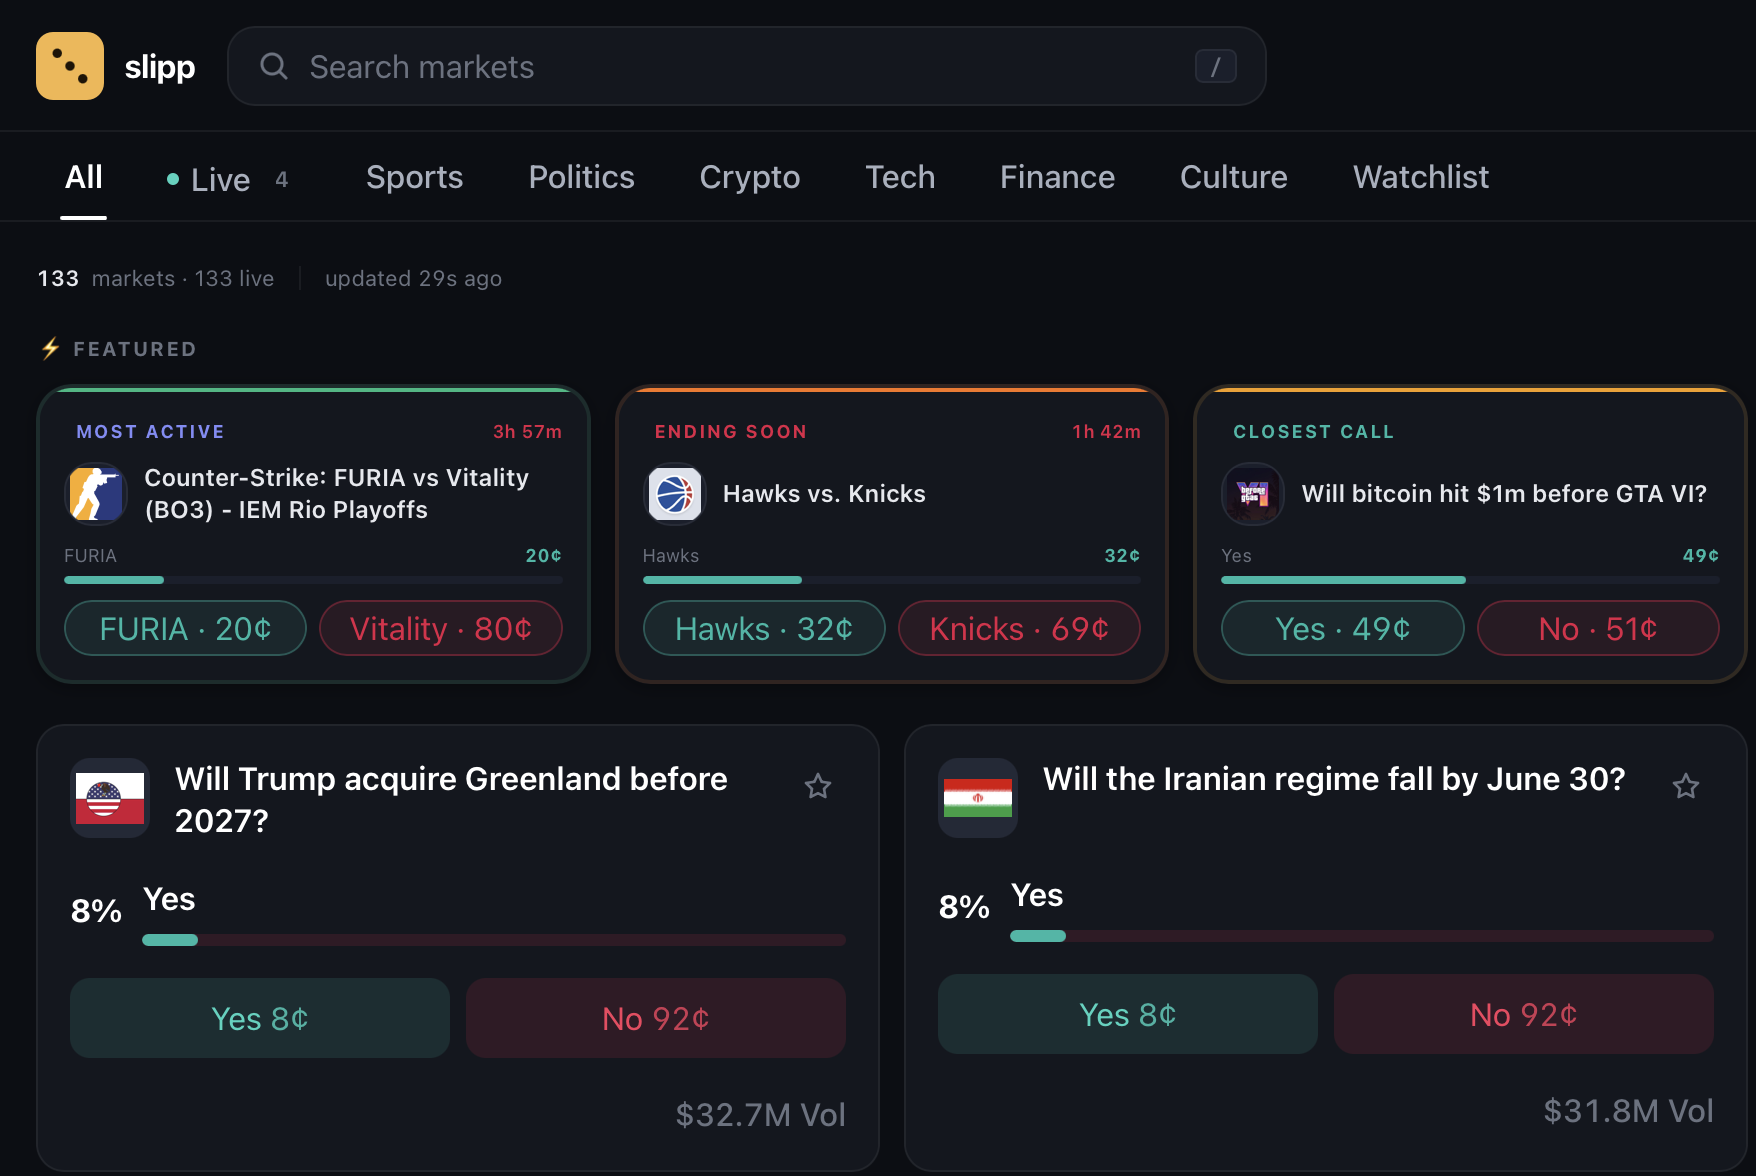The image size is (1756, 1176).
Task: Click the Counter-Strike game icon
Action: point(96,493)
